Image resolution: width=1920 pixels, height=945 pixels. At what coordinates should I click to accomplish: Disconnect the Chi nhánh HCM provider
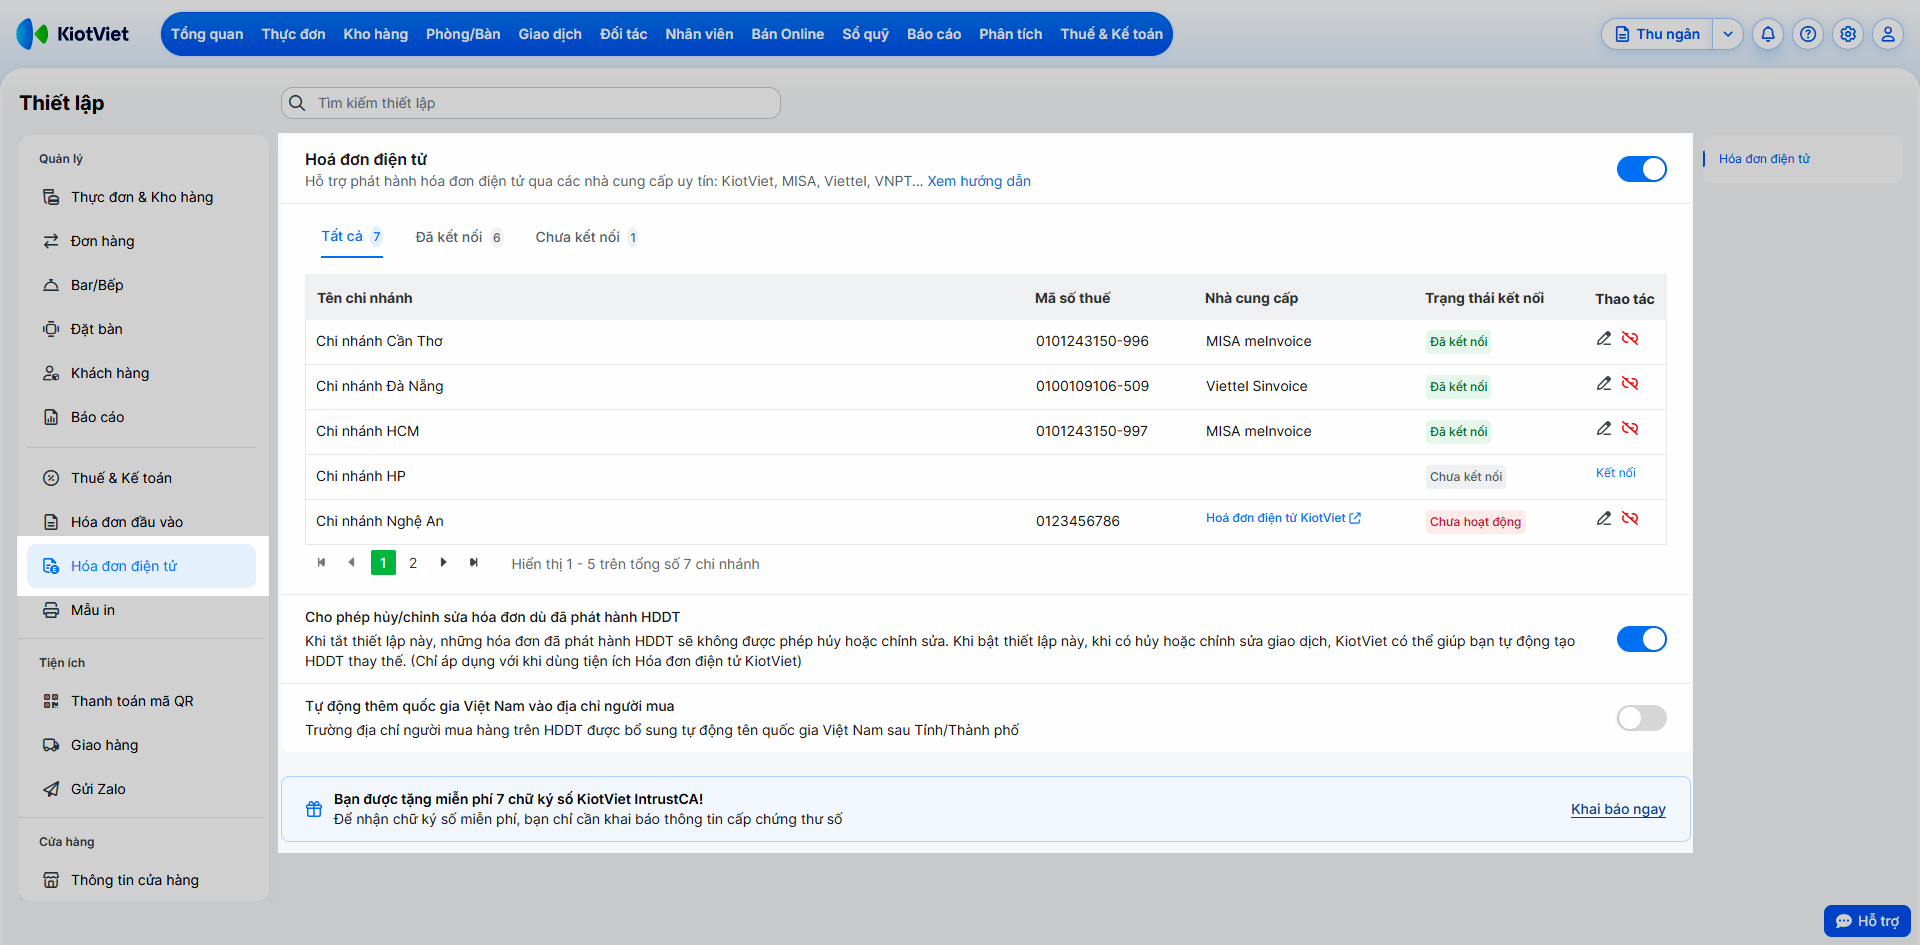[x=1630, y=429]
